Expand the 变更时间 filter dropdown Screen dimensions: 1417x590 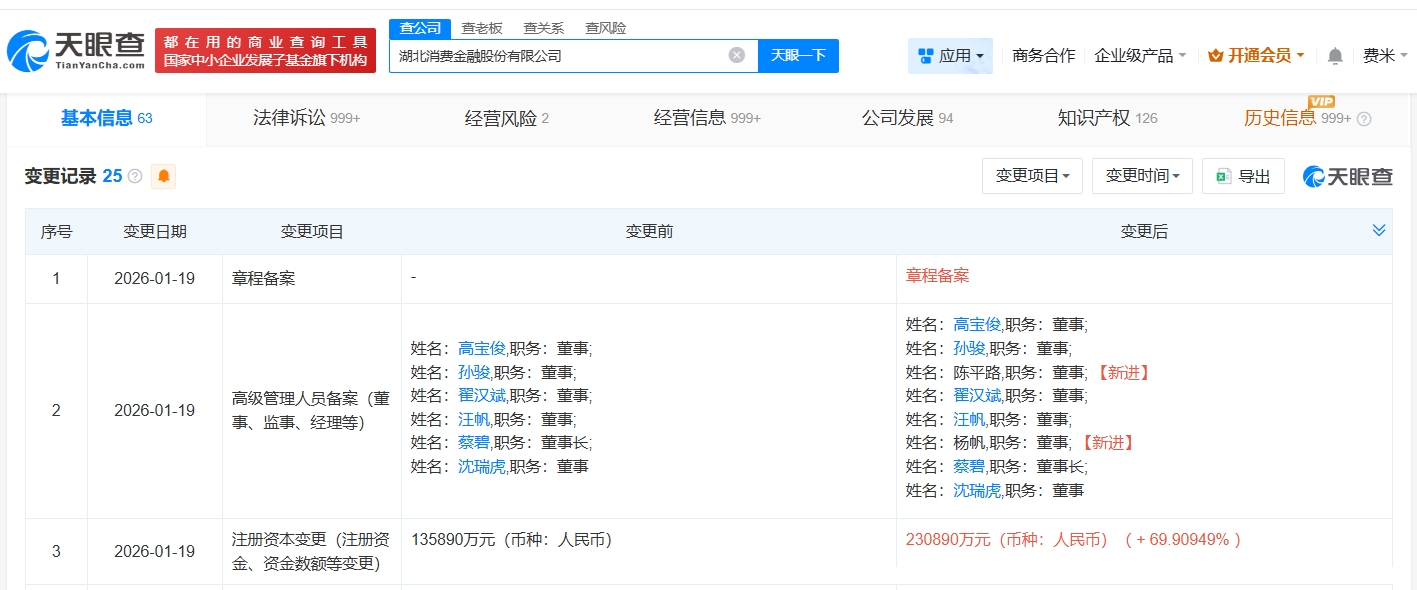pos(1142,177)
